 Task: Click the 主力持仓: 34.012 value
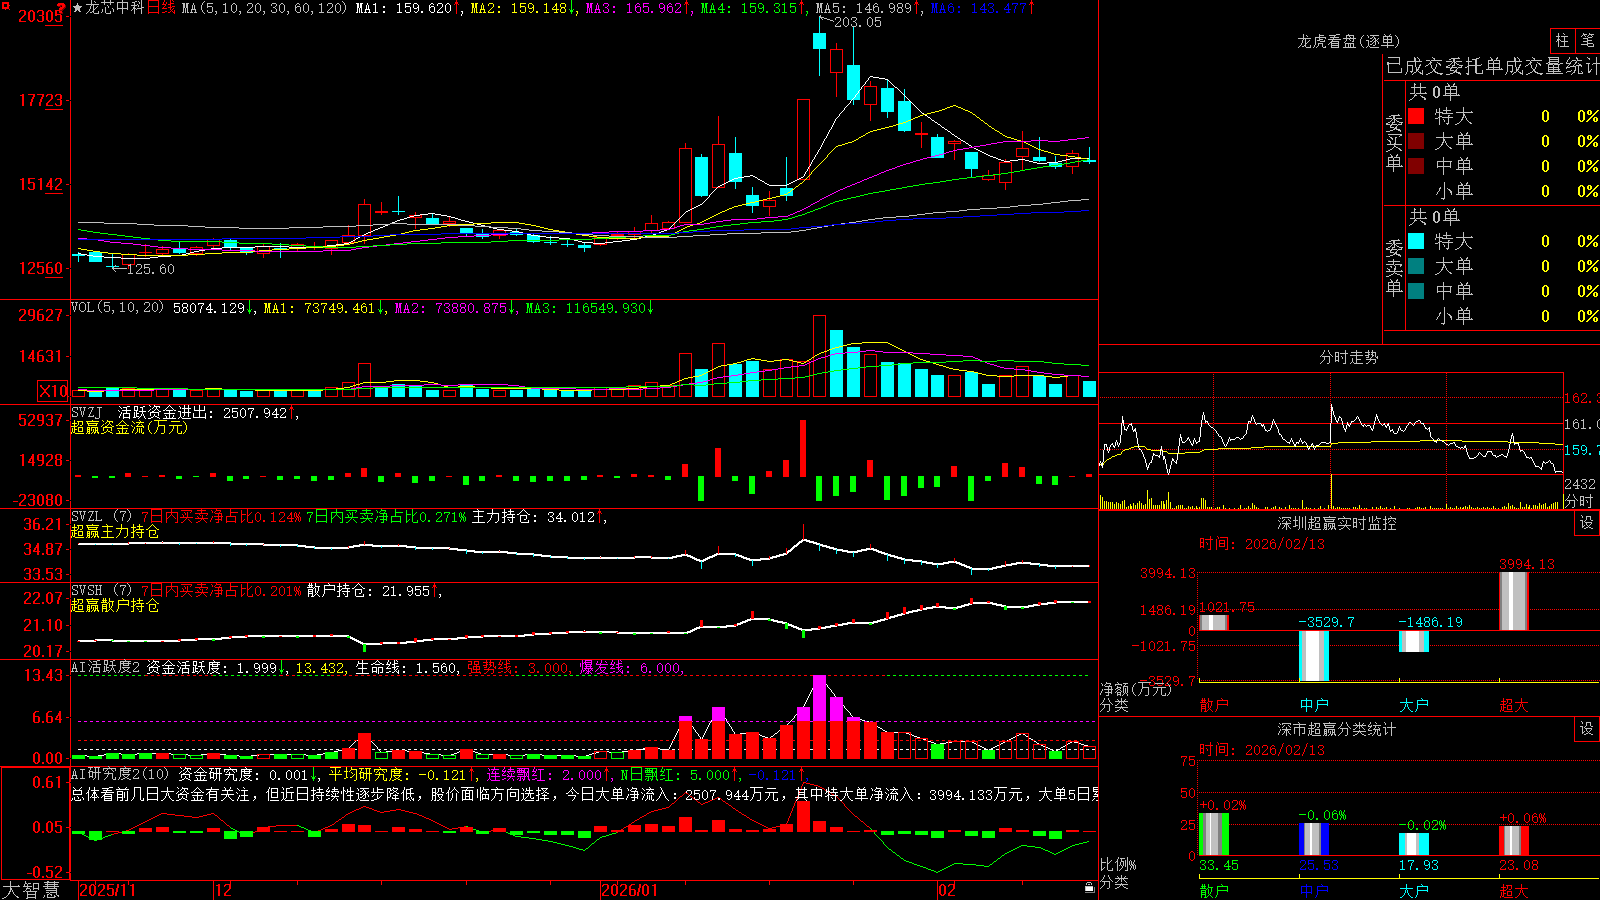[x=533, y=517]
